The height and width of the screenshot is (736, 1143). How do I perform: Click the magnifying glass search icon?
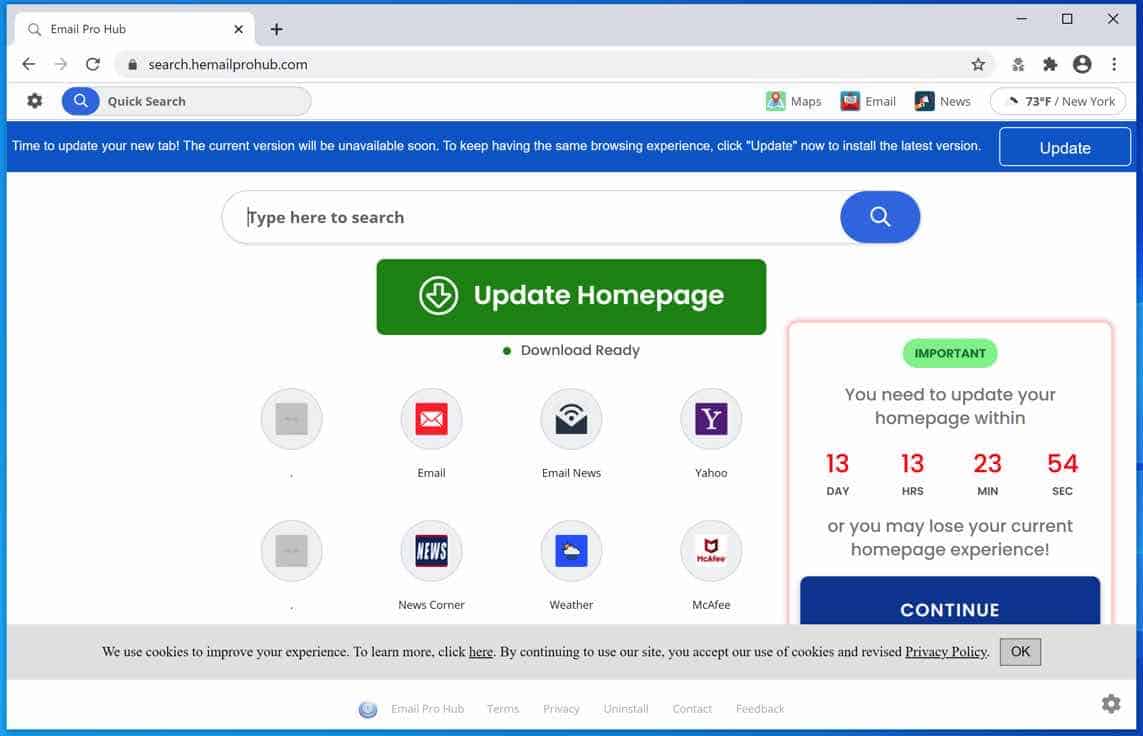(879, 217)
